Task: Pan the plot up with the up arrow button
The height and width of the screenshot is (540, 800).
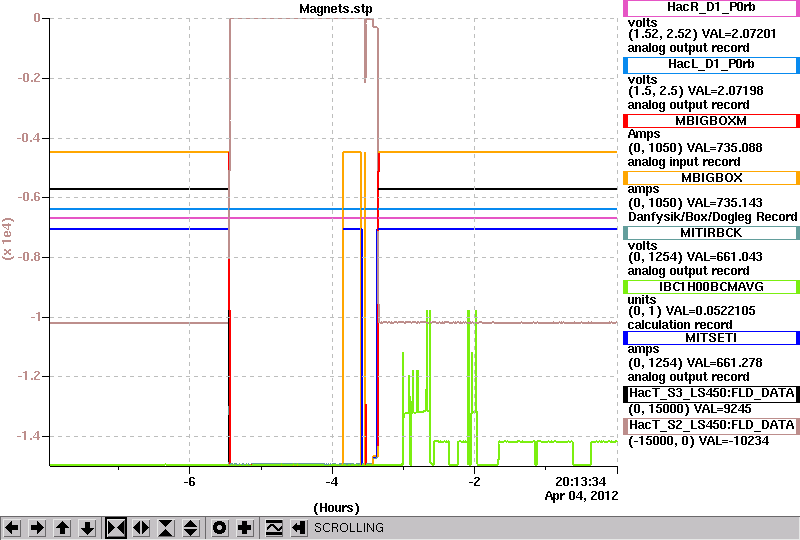Action: pos(63,528)
